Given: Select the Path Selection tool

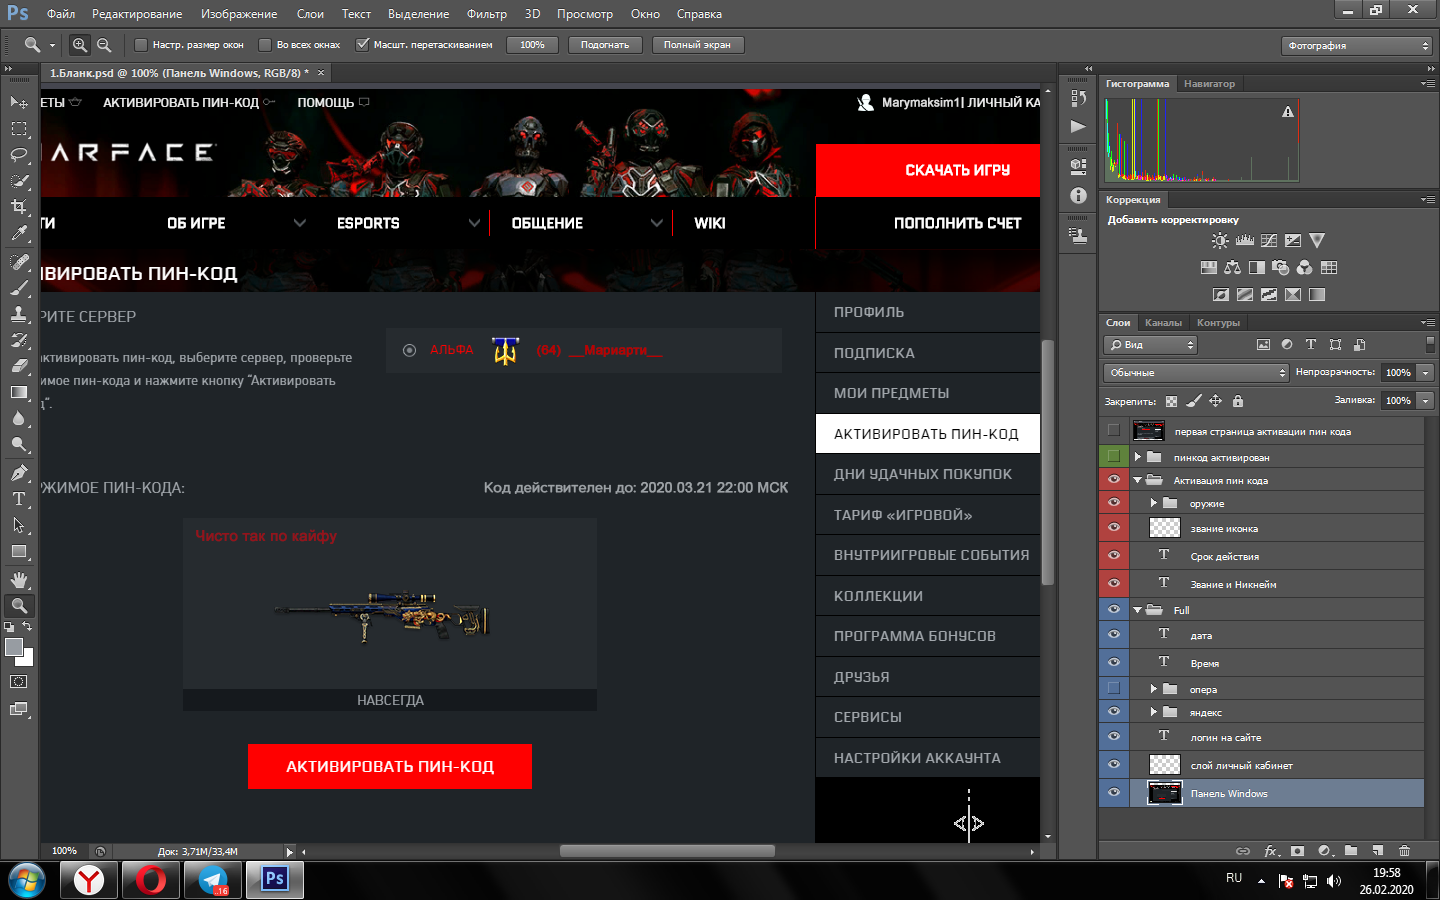Looking at the screenshot, I should (19, 525).
